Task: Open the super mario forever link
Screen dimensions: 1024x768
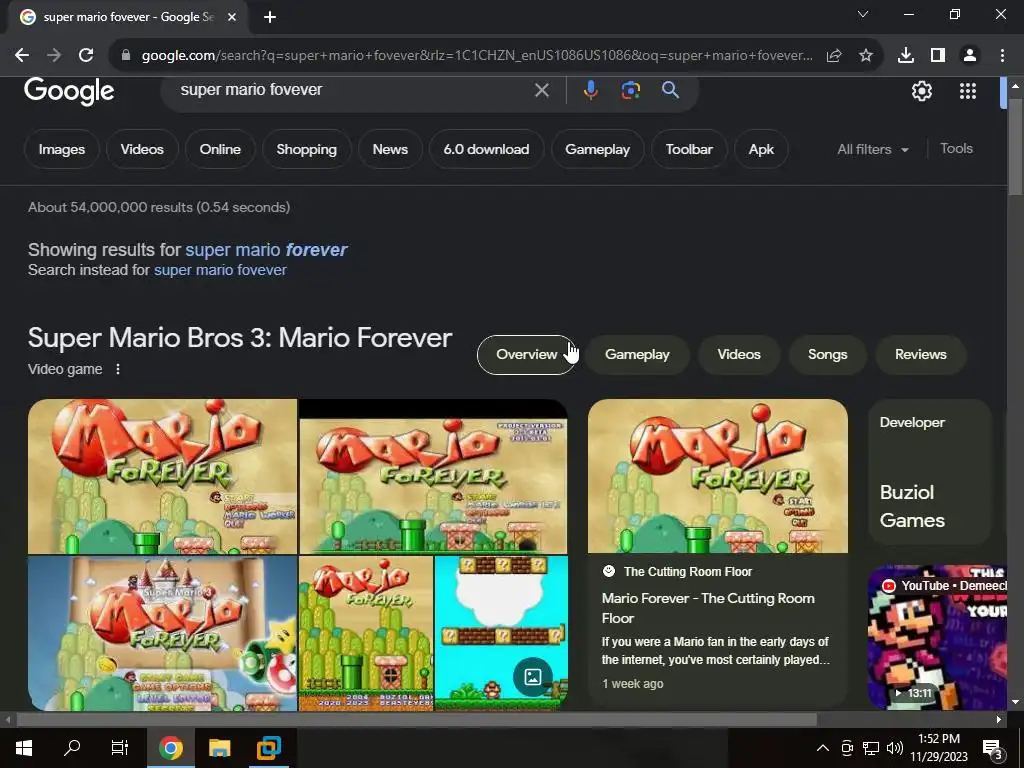Action: click(266, 249)
